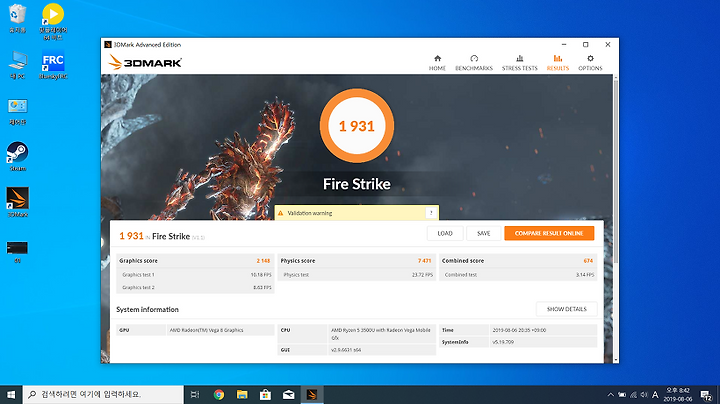Click the SystemInfo version v5.19.709
This screenshot has height=404, width=720.
pyautogui.click(x=503, y=342)
